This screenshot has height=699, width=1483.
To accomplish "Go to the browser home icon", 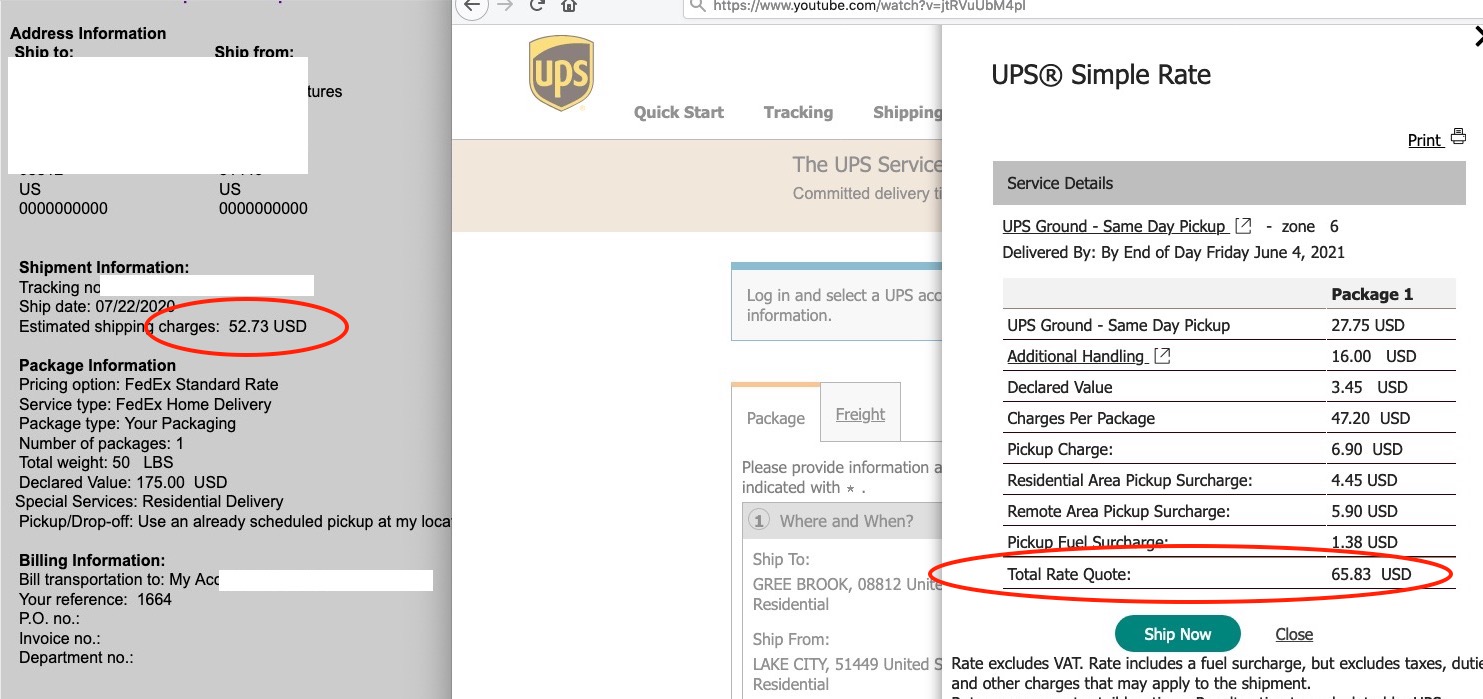I will click(569, 5).
